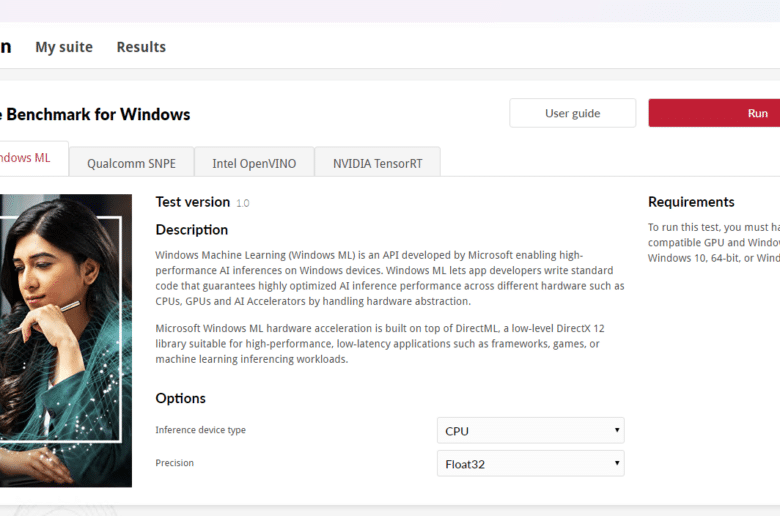Click the Benchmark for Windows title
Screen dimensions: 780x516
point(95,114)
